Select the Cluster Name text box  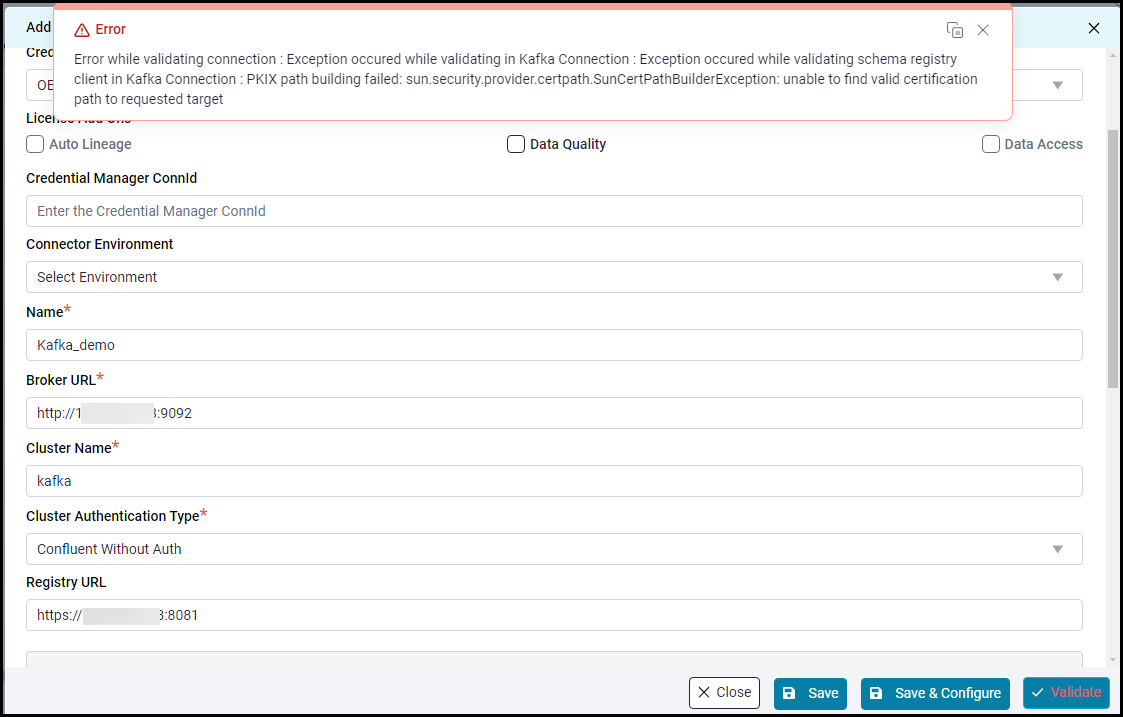coord(554,481)
